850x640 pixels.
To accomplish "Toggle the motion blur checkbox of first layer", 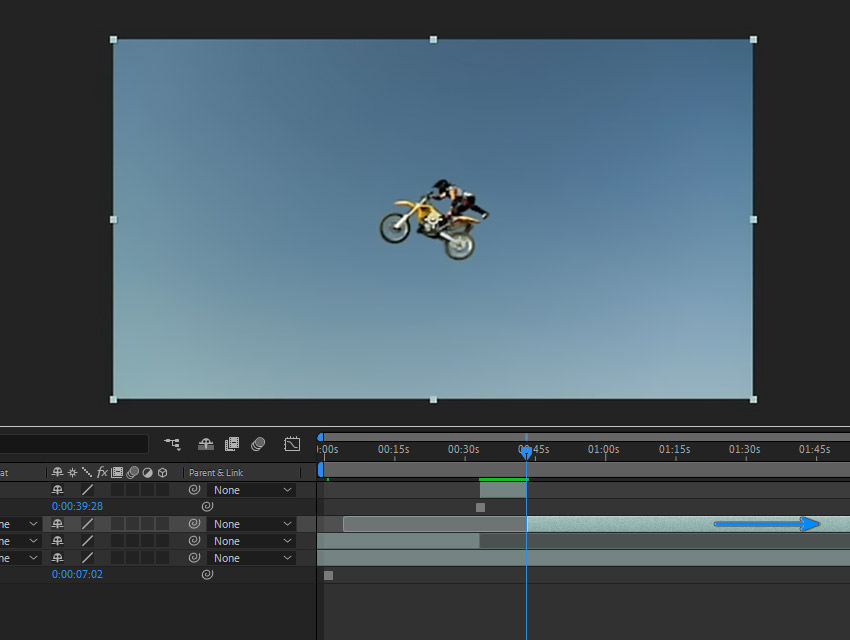I will tap(132, 490).
